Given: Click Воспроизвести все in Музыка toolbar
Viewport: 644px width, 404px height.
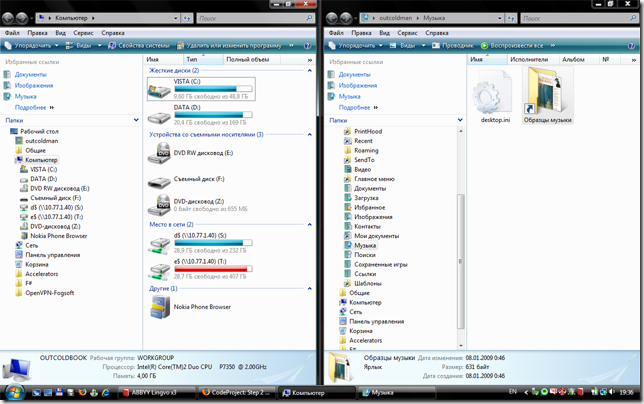Looking at the screenshot, I should coord(512,46).
